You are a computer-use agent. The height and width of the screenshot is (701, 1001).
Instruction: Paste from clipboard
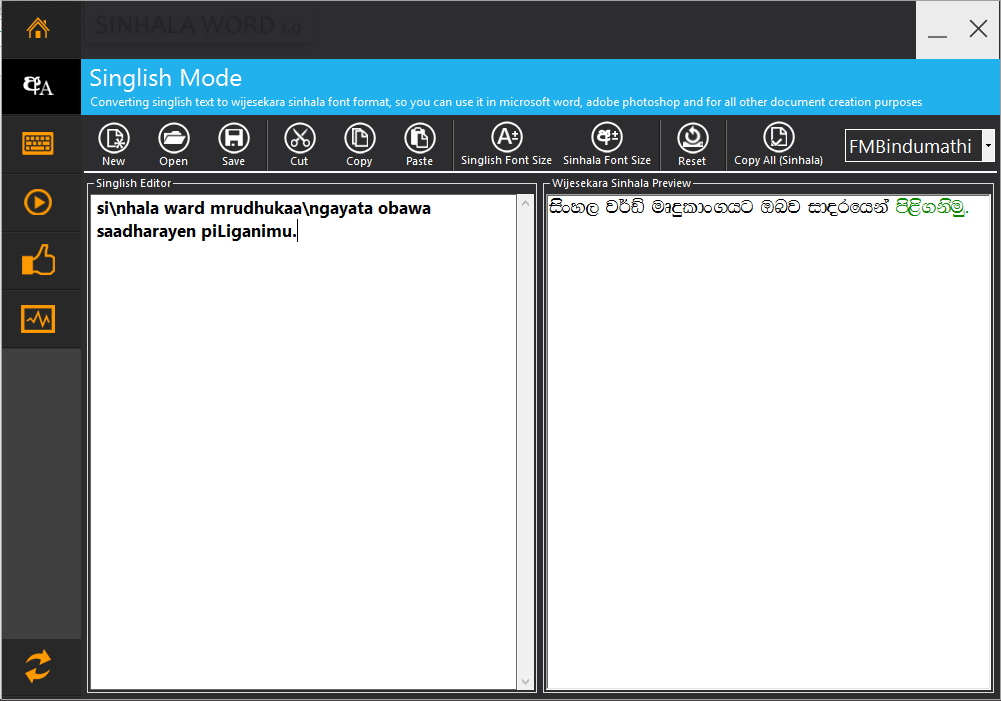(x=419, y=145)
